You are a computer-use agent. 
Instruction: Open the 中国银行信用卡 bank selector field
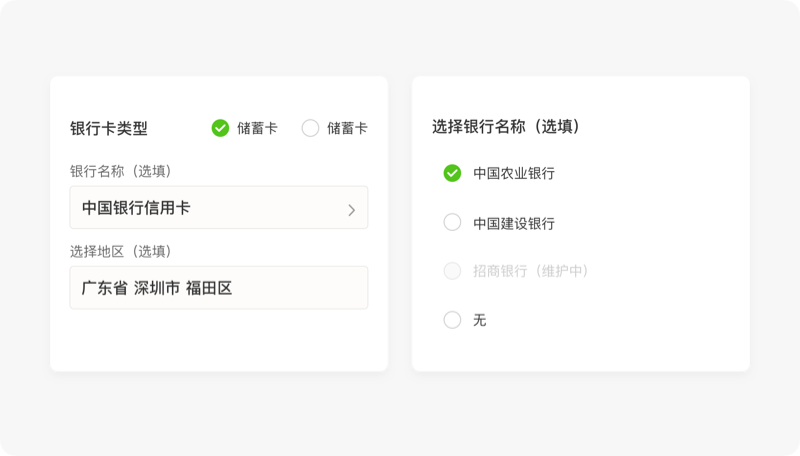(x=200, y=208)
